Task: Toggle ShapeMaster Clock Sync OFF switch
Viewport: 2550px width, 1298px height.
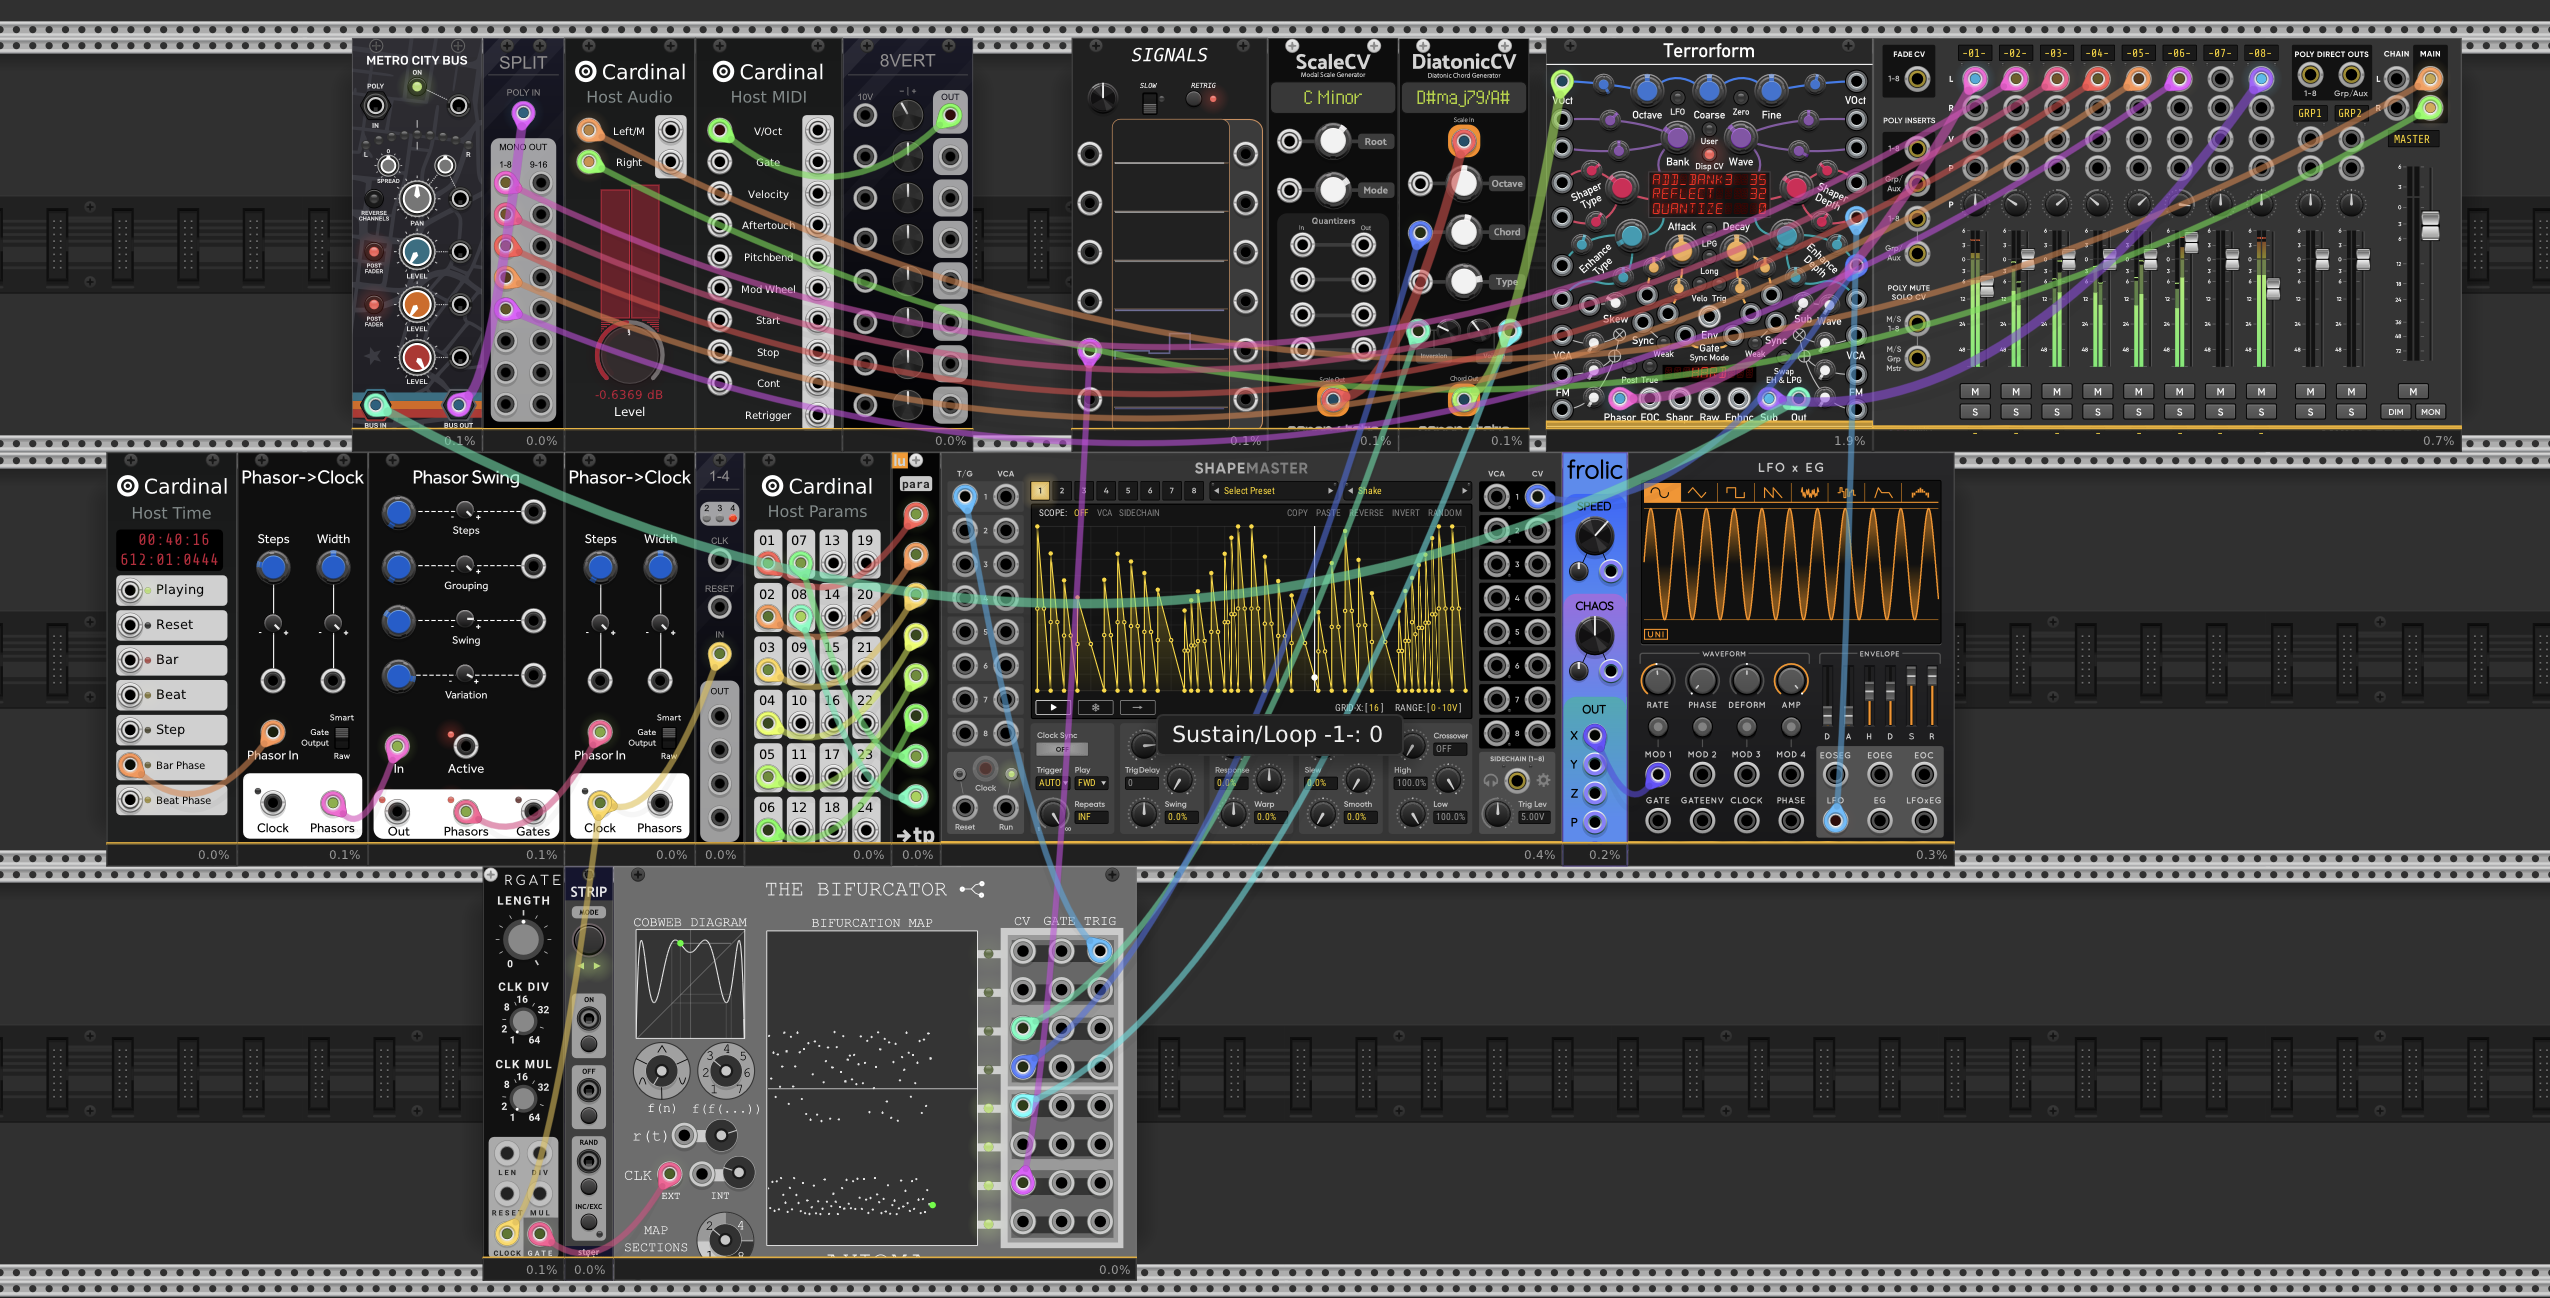Action: point(1062,749)
